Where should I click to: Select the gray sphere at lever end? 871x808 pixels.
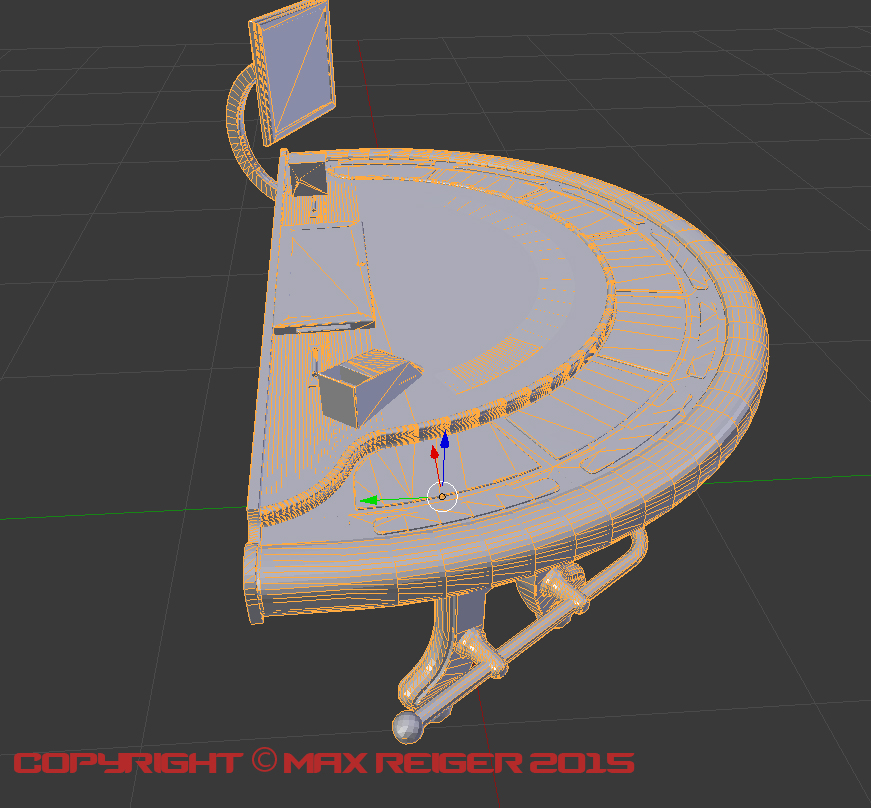coord(409,726)
